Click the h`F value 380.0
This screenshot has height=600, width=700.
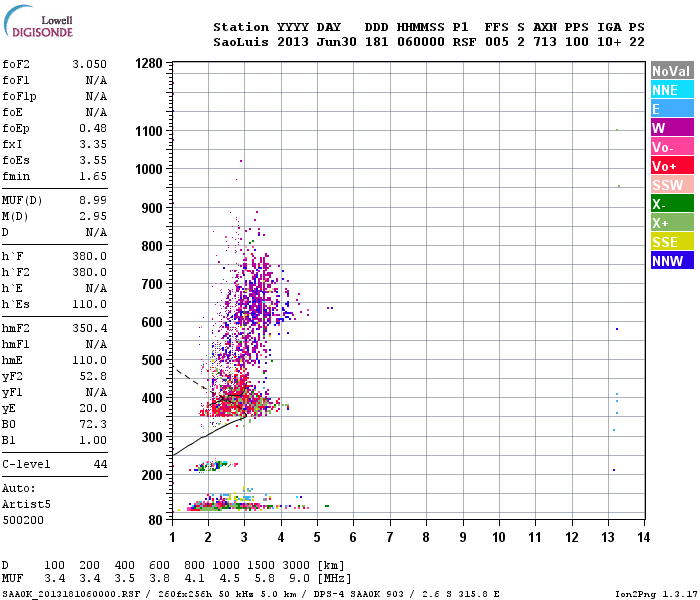click(x=89, y=256)
